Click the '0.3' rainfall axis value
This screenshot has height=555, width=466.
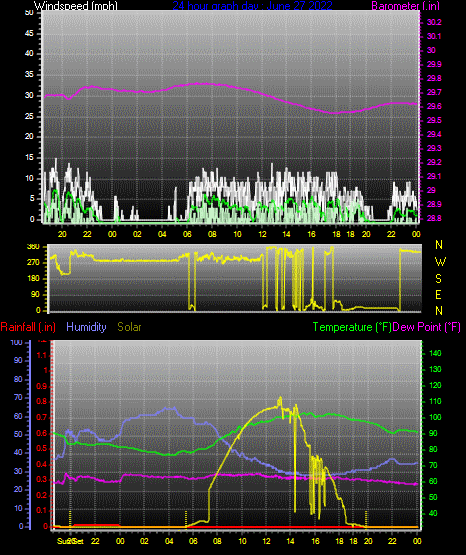(41, 480)
